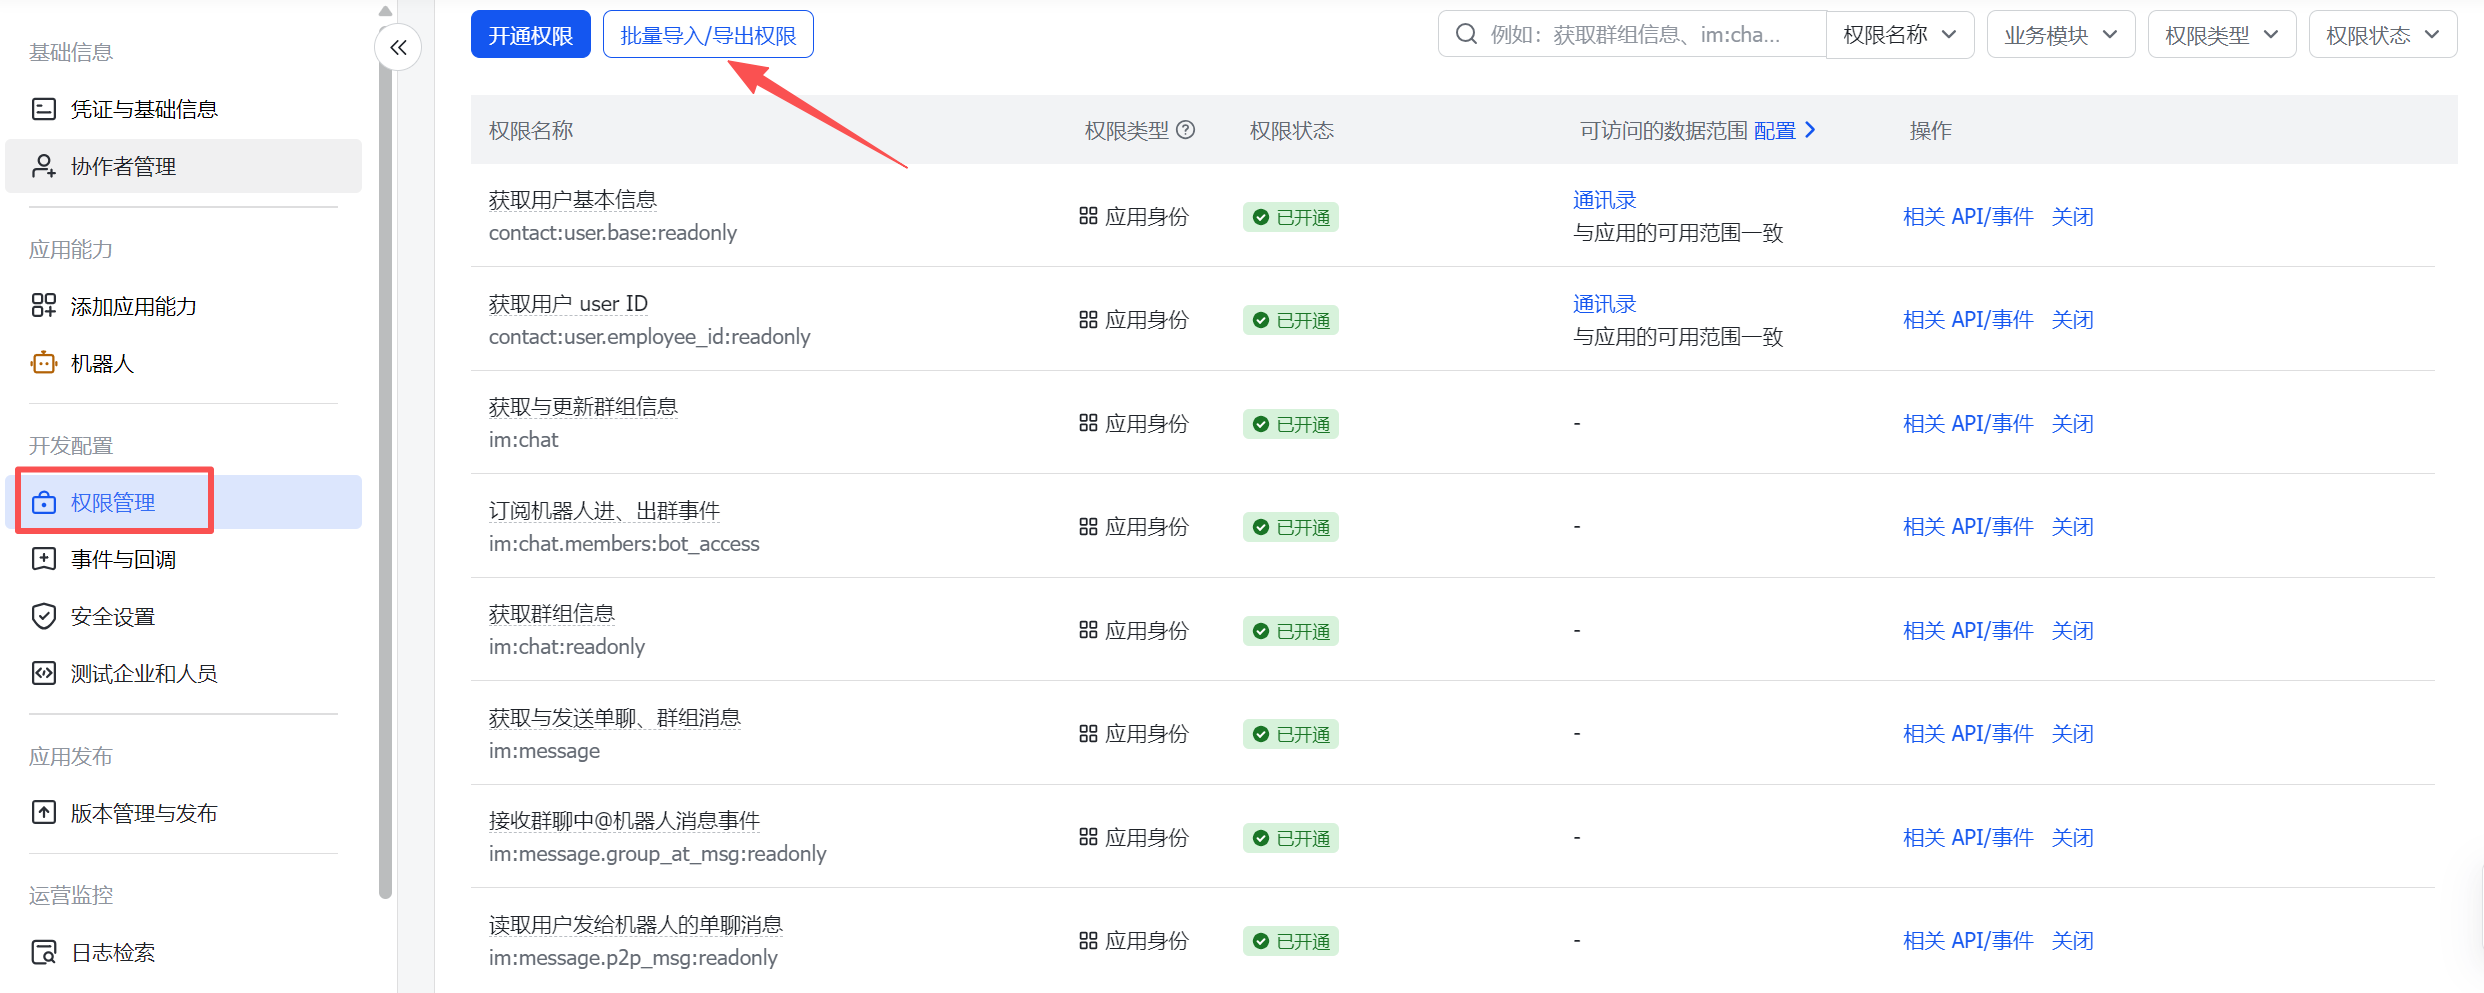
Task: Click the 安全设置 shield icon
Action: pos(44,616)
